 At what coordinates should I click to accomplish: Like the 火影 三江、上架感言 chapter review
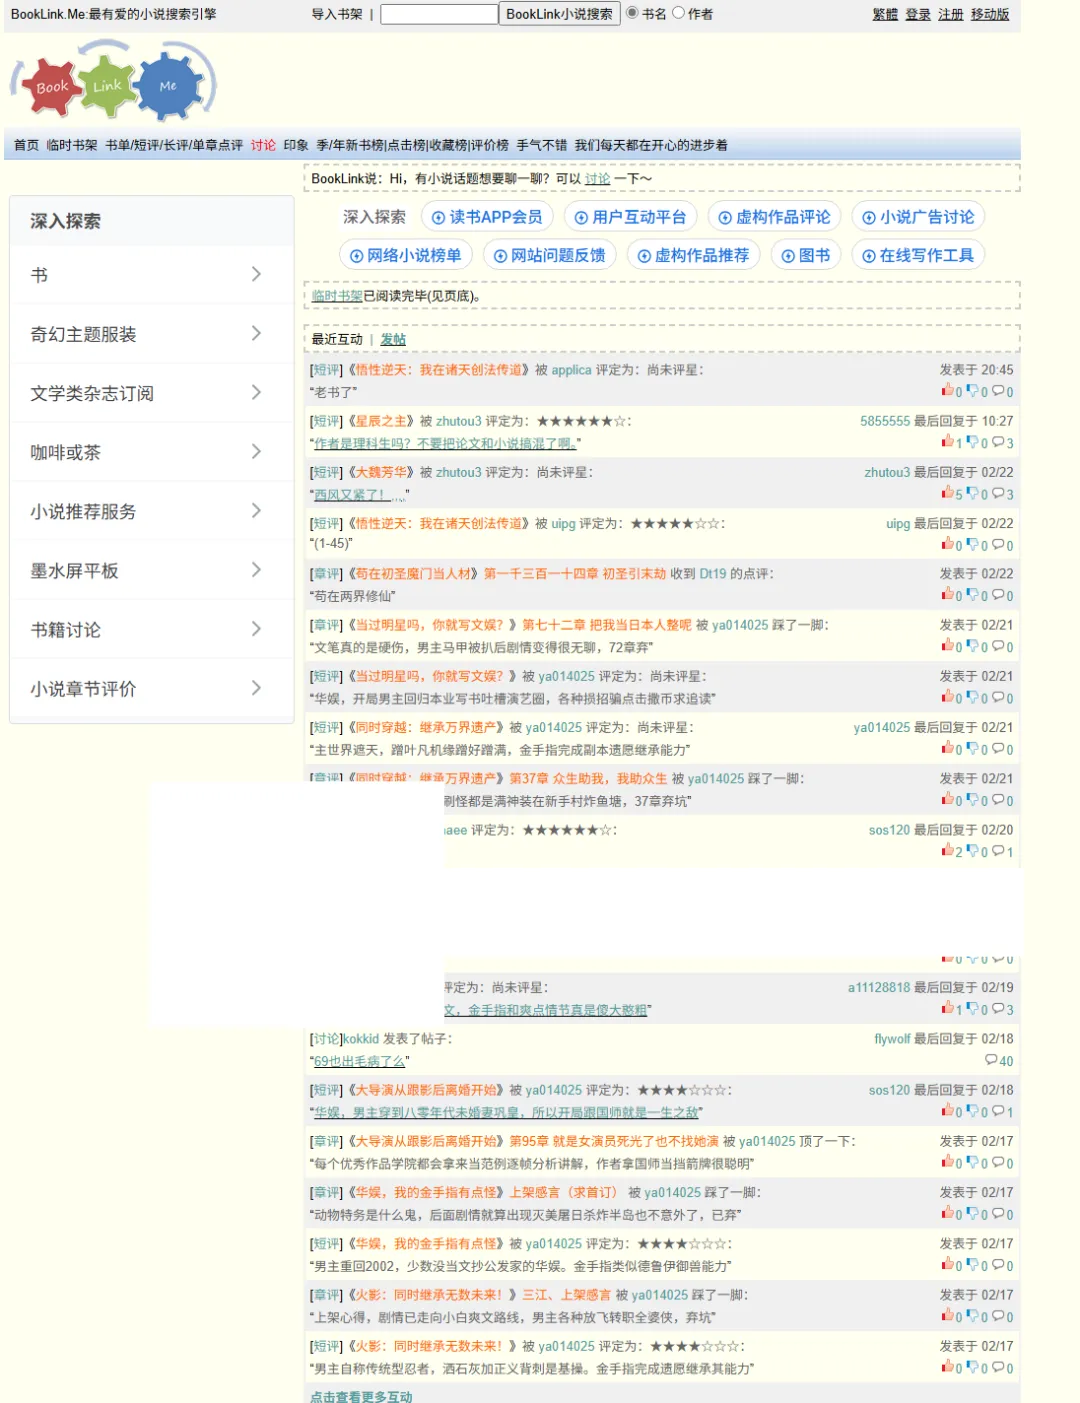point(947,1316)
